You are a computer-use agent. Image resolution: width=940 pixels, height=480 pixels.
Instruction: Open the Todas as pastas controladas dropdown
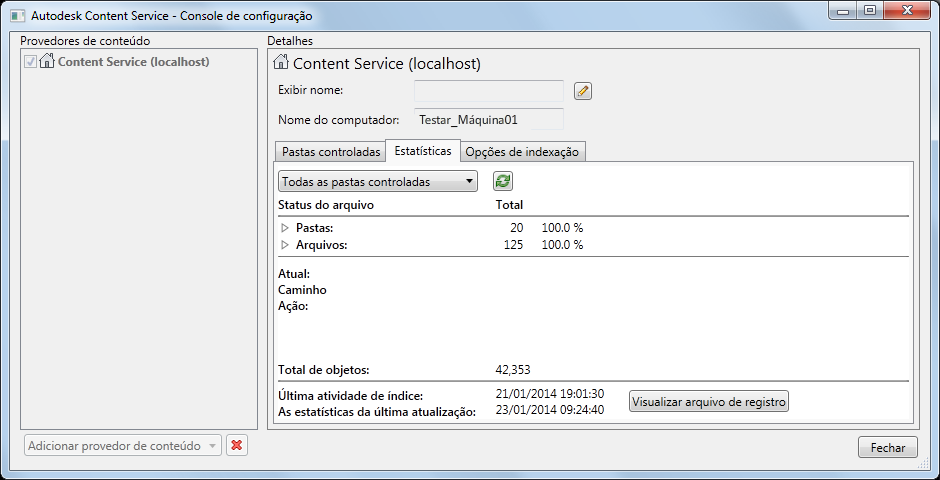coord(378,182)
